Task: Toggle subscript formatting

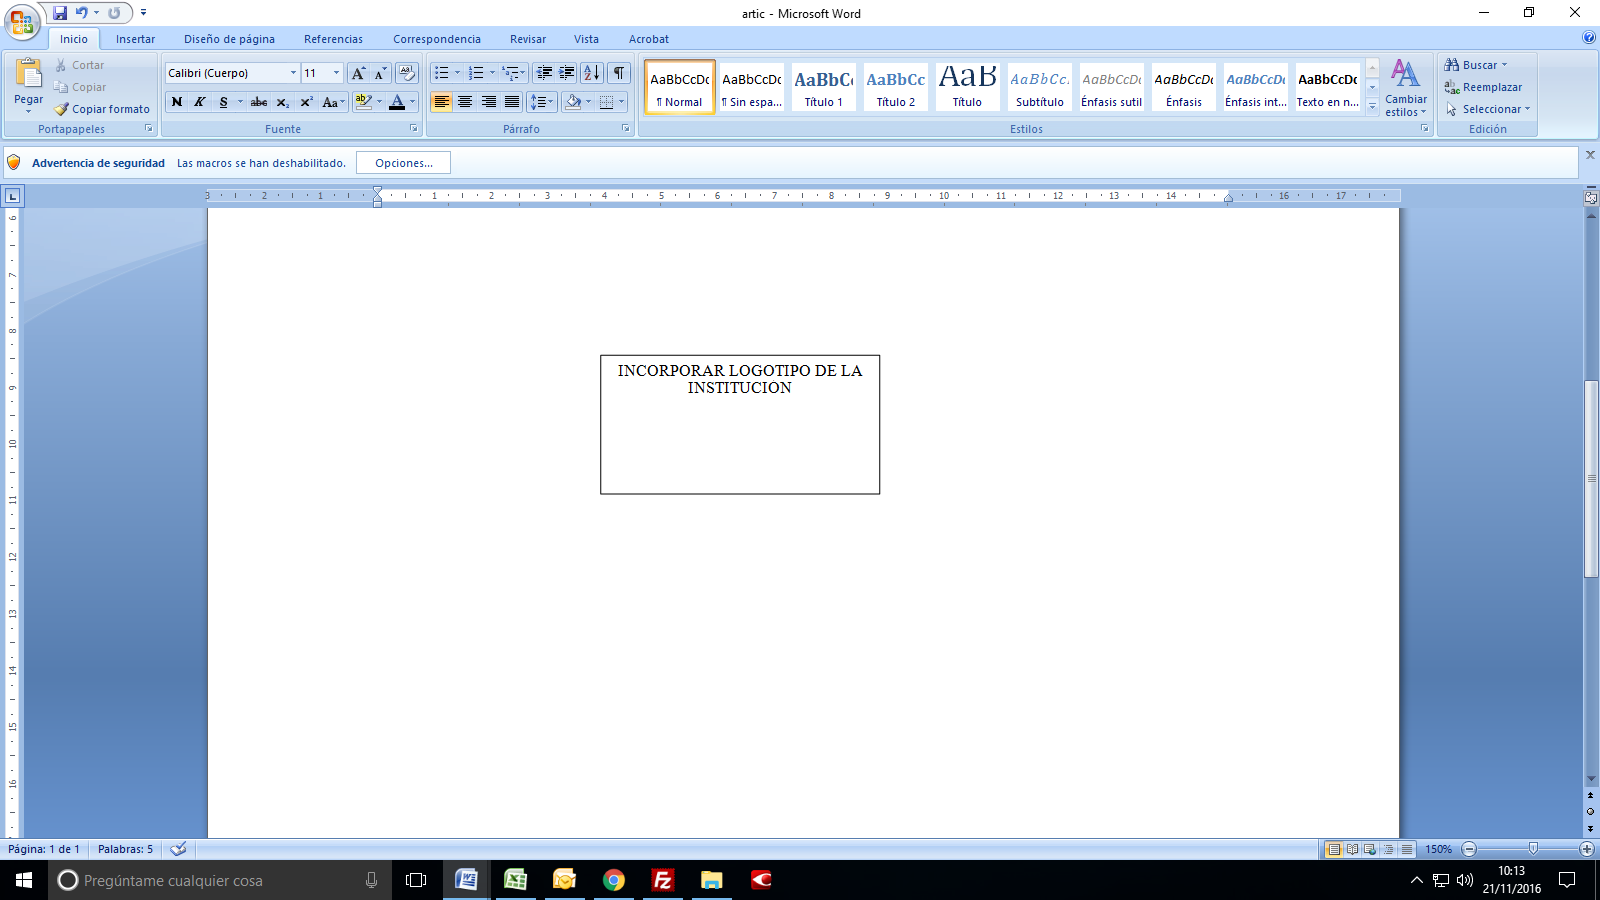Action: coord(283,102)
